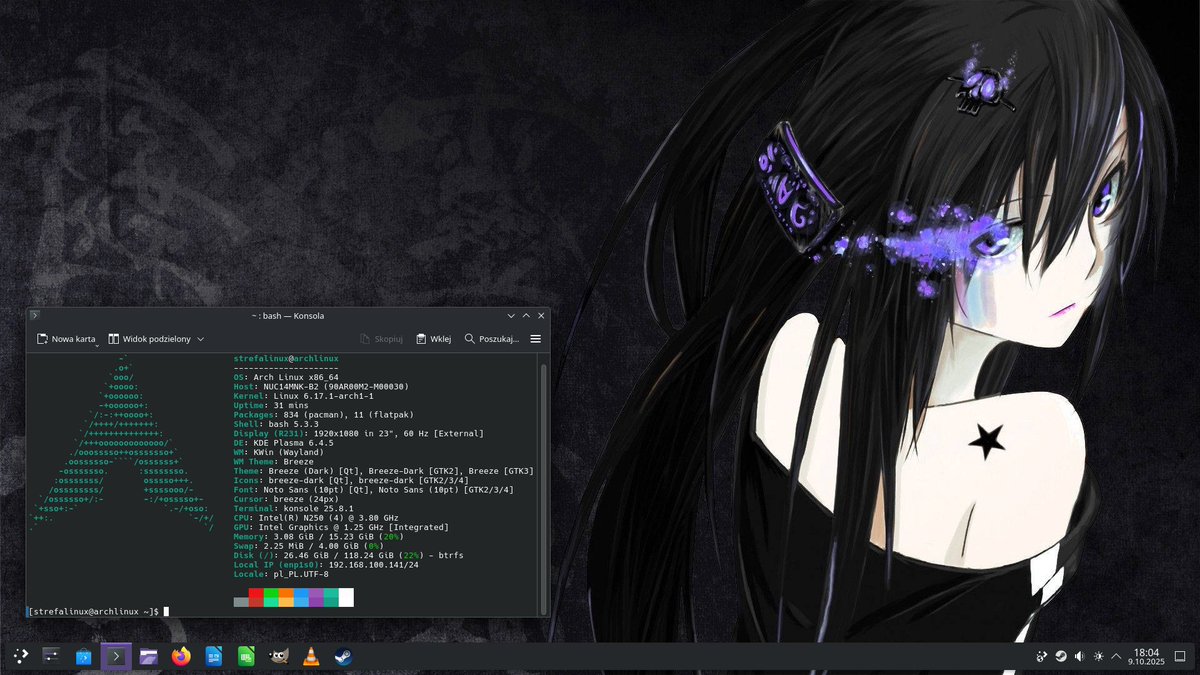Open VLC media player from the taskbar
Screen dimensions: 1200x675
pyautogui.click(x=311, y=656)
